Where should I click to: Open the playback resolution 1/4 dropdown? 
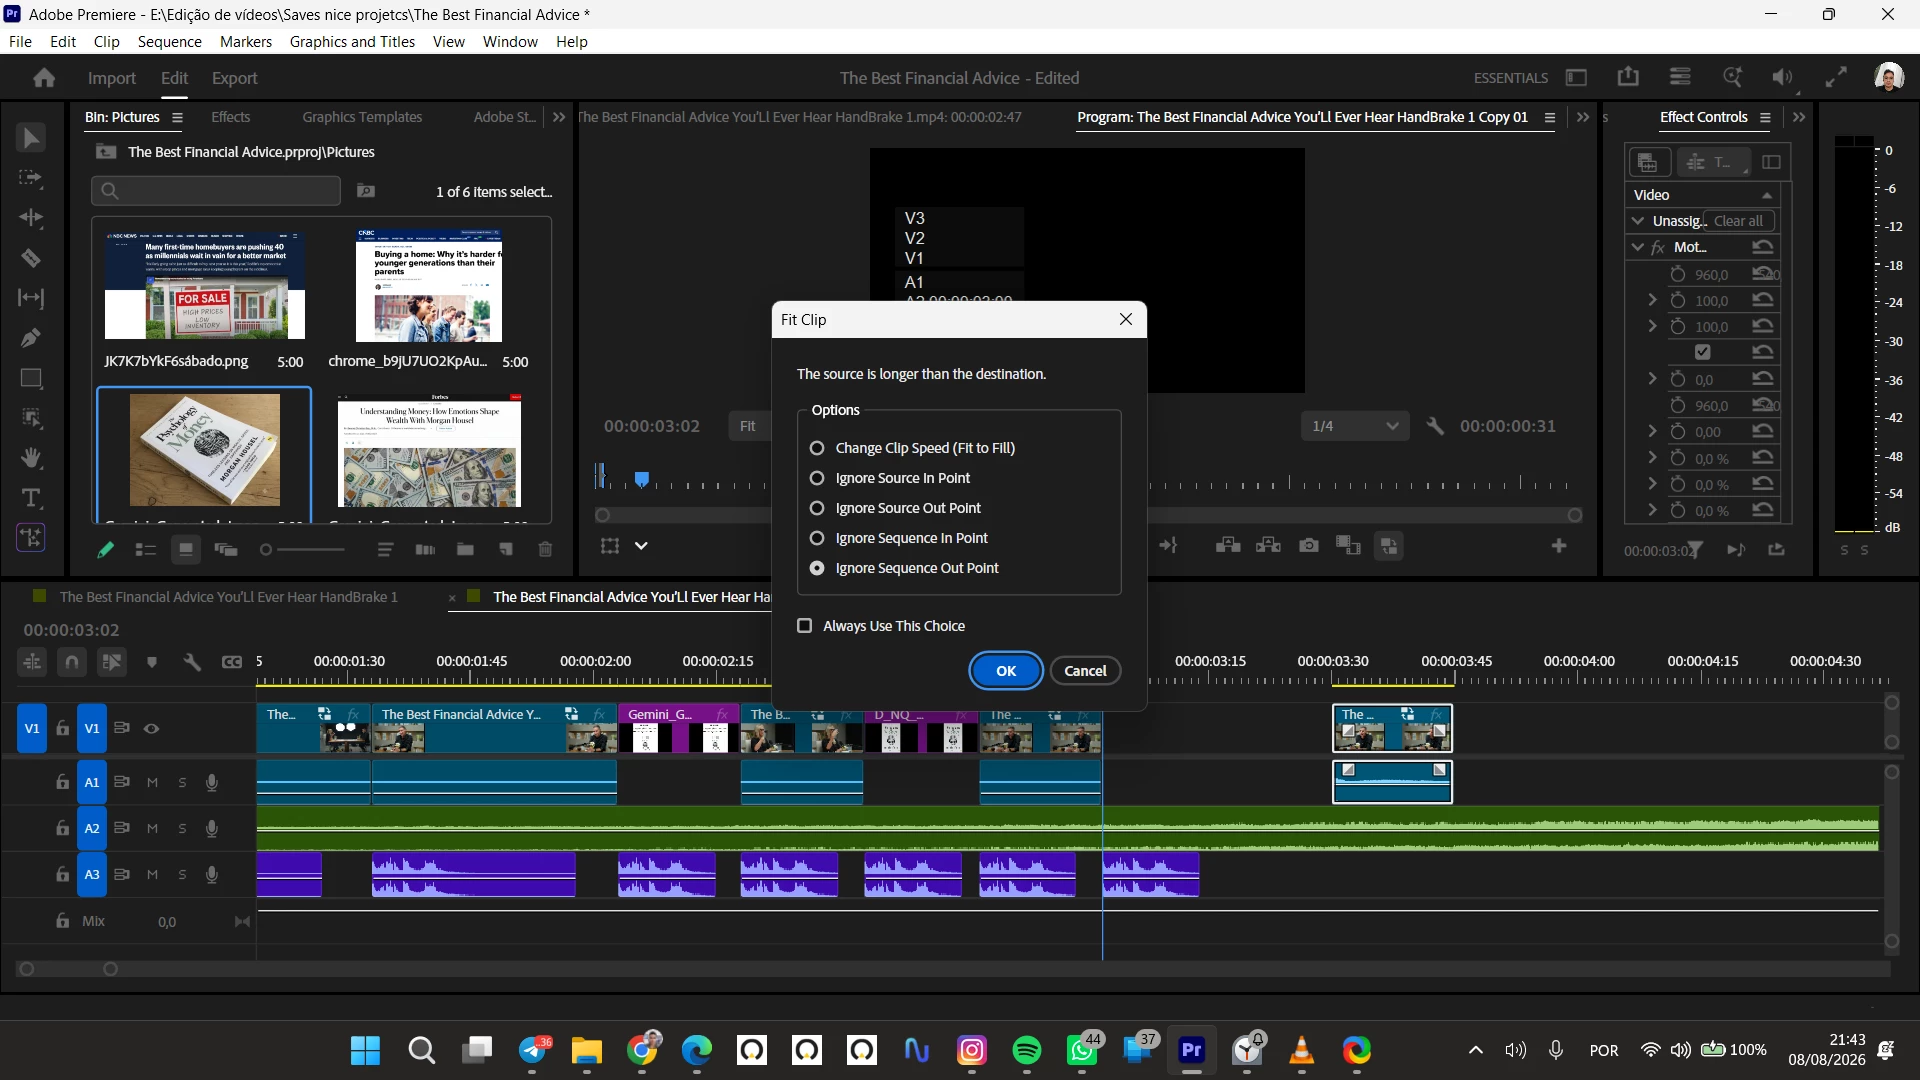click(x=1355, y=426)
